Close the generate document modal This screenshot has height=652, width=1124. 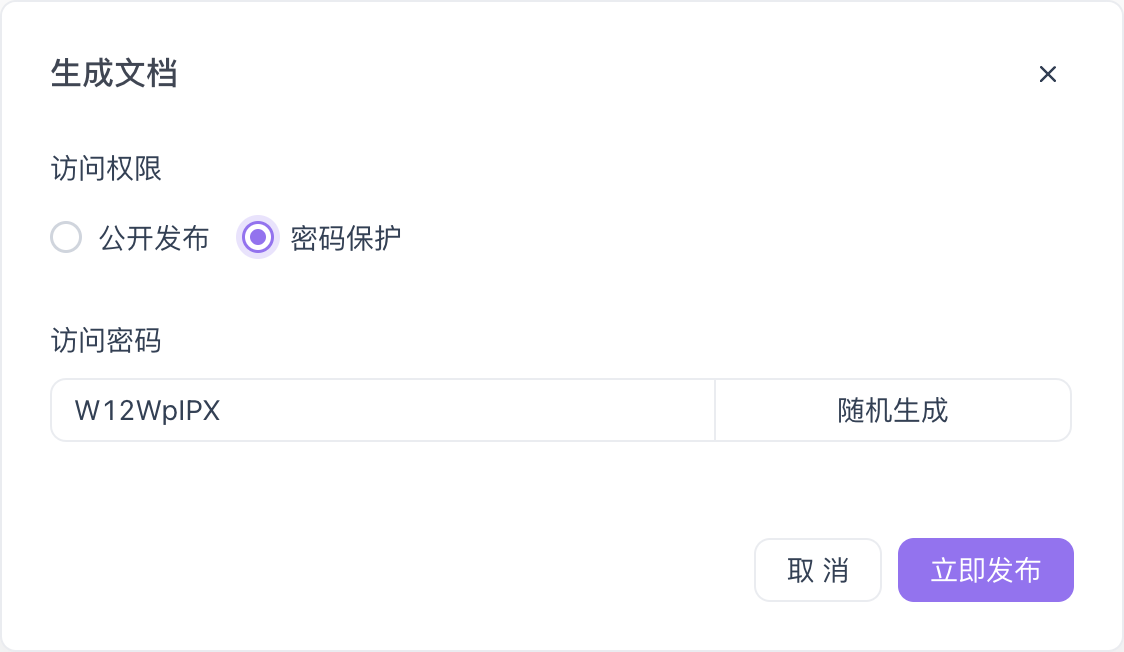pyautogui.click(x=1047, y=74)
